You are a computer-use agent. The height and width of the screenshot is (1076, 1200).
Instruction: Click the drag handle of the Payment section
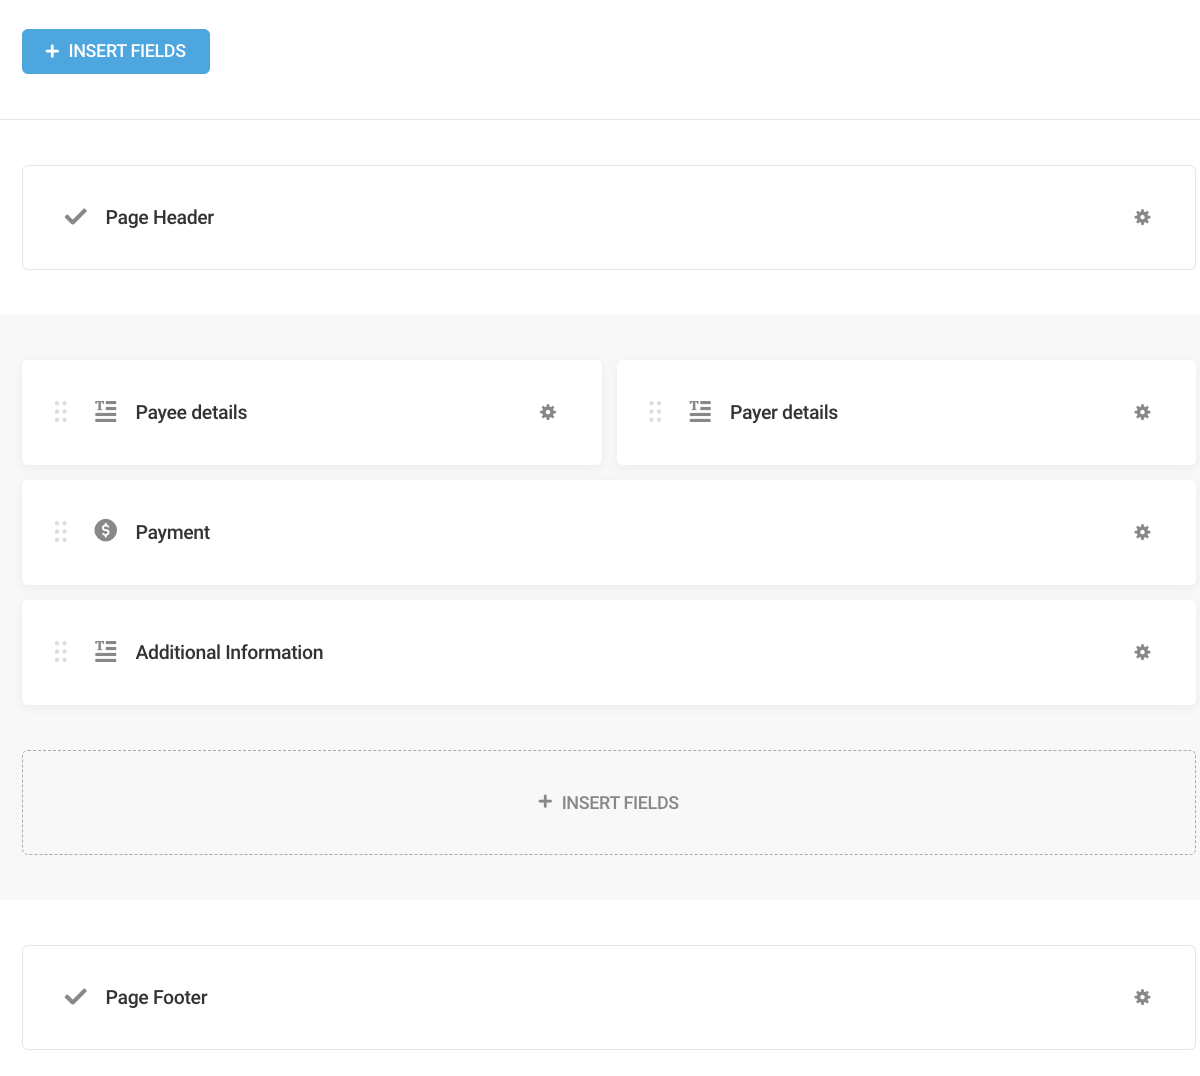point(60,532)
